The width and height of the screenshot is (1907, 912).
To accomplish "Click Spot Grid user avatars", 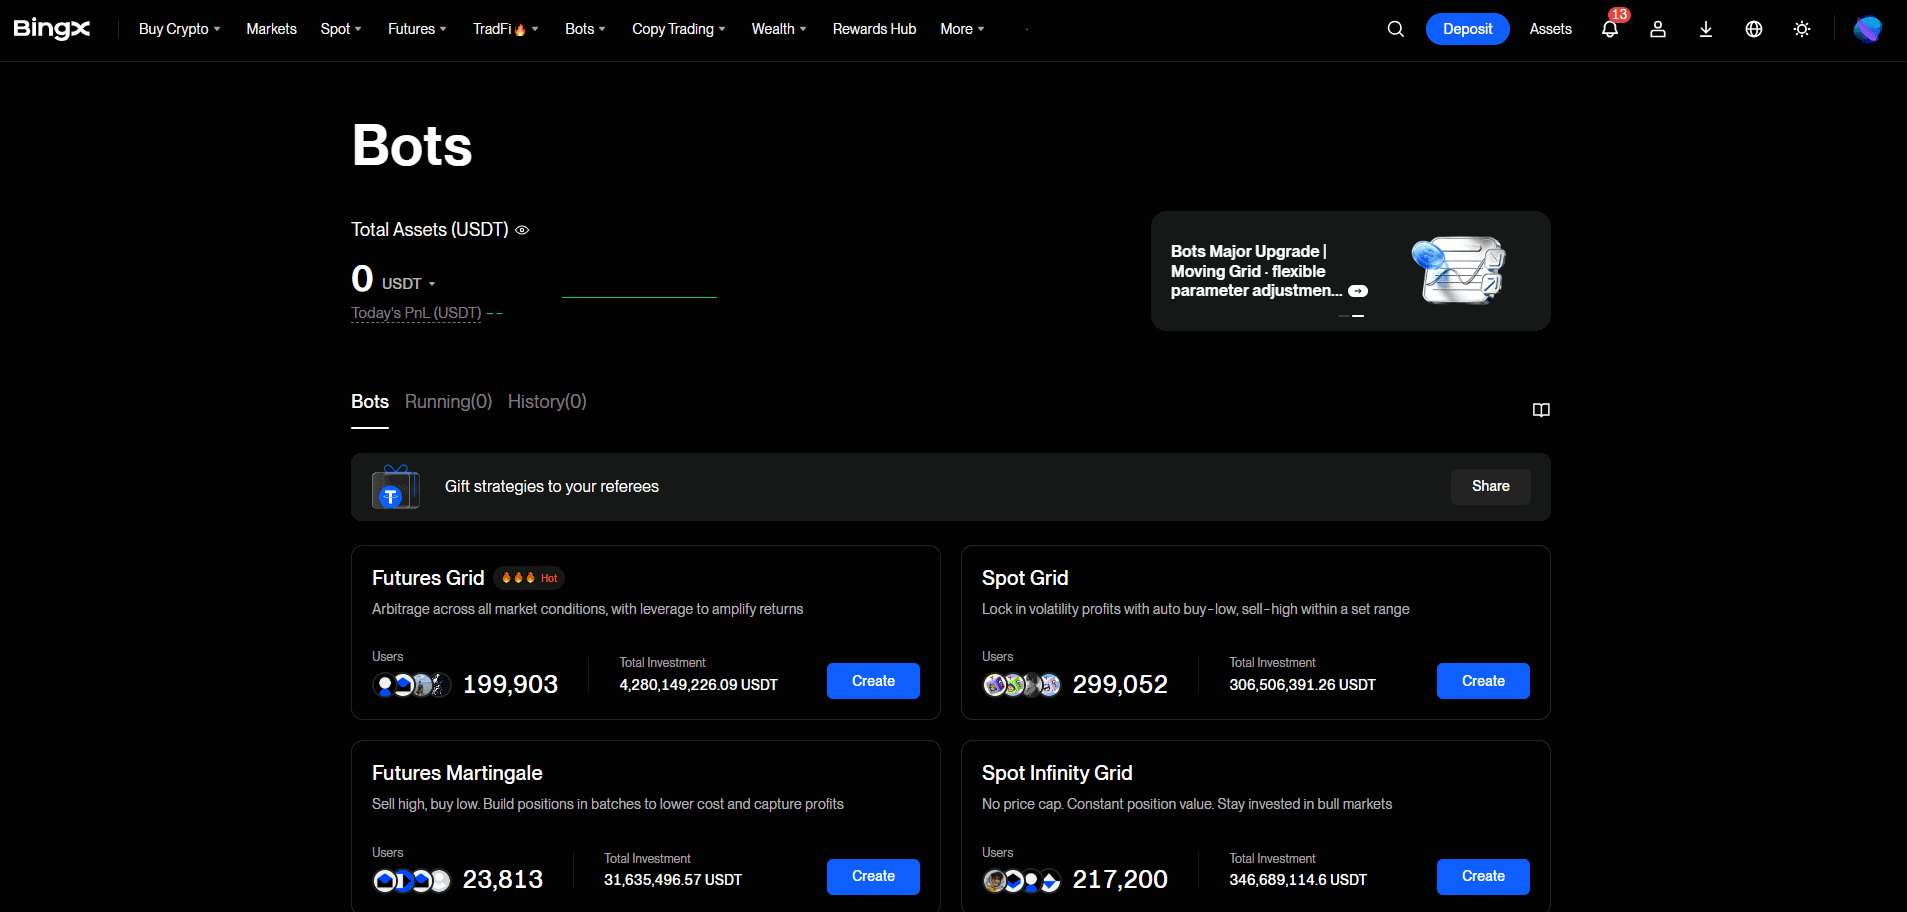I will click(x=1021, y=685).
